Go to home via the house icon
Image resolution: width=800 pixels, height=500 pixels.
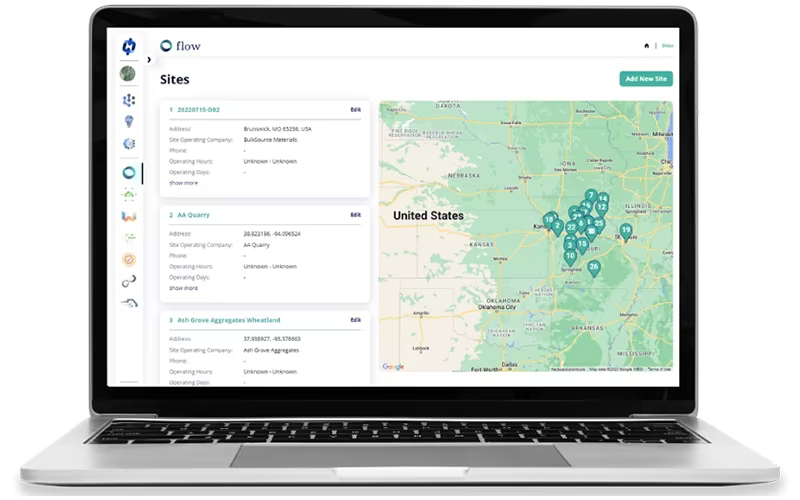646,46
